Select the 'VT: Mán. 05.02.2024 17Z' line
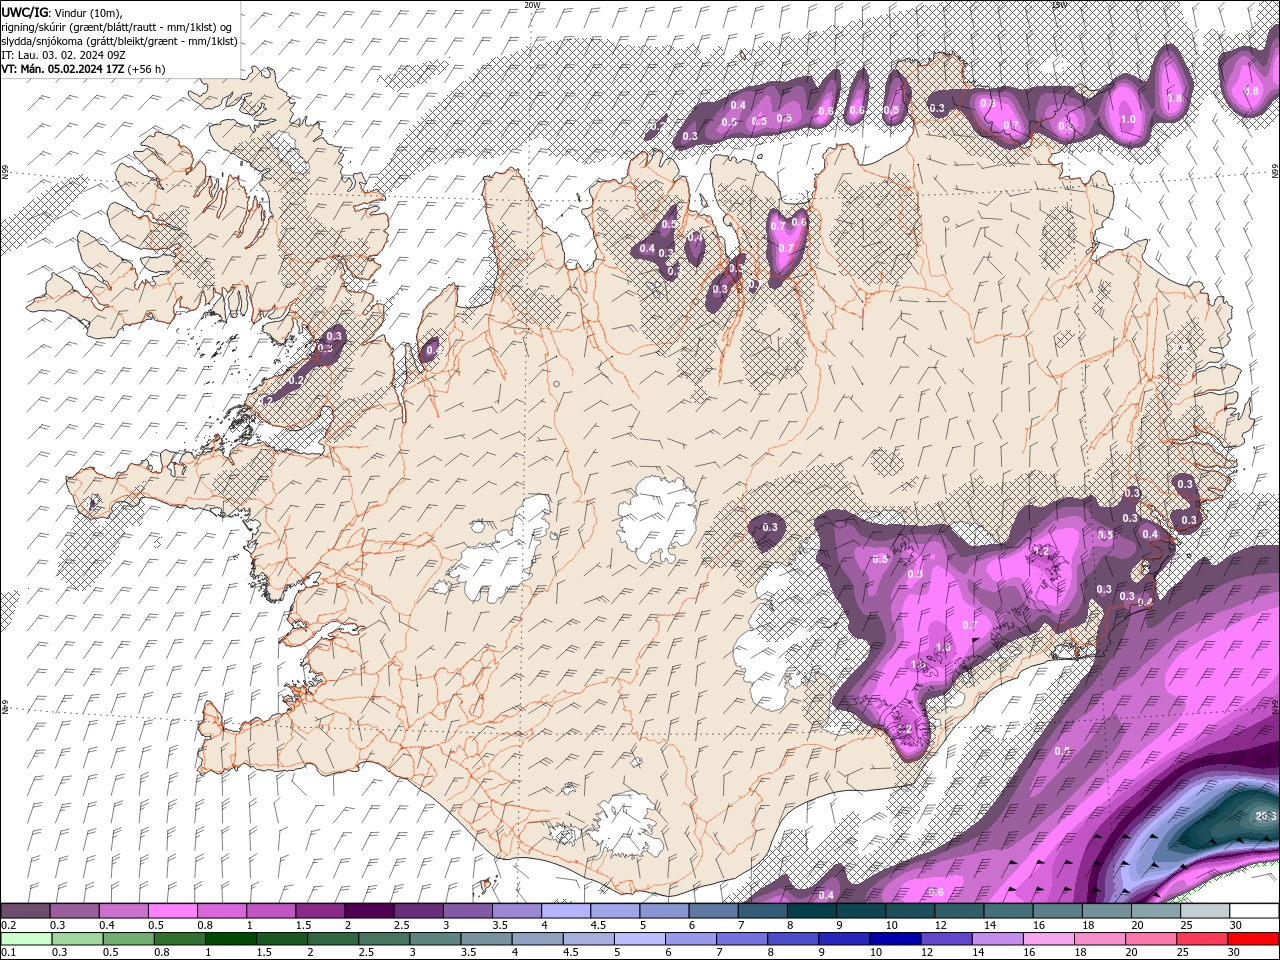The width and height of the screenshot is (1280, 960). coord(83,69)
